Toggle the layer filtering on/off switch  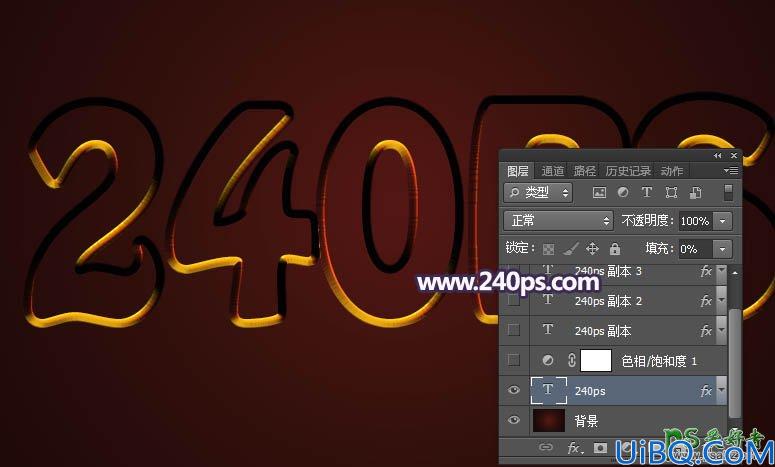tap(728, 192)
